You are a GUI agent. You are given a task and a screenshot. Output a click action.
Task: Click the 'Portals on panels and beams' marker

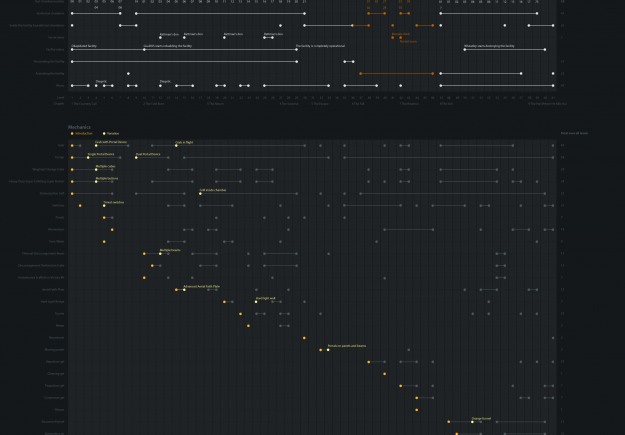pos(328,350)
